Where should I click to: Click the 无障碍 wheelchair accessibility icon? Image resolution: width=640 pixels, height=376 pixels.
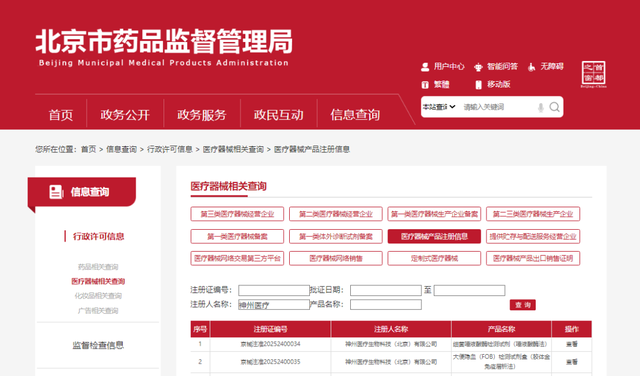(531, 67)
